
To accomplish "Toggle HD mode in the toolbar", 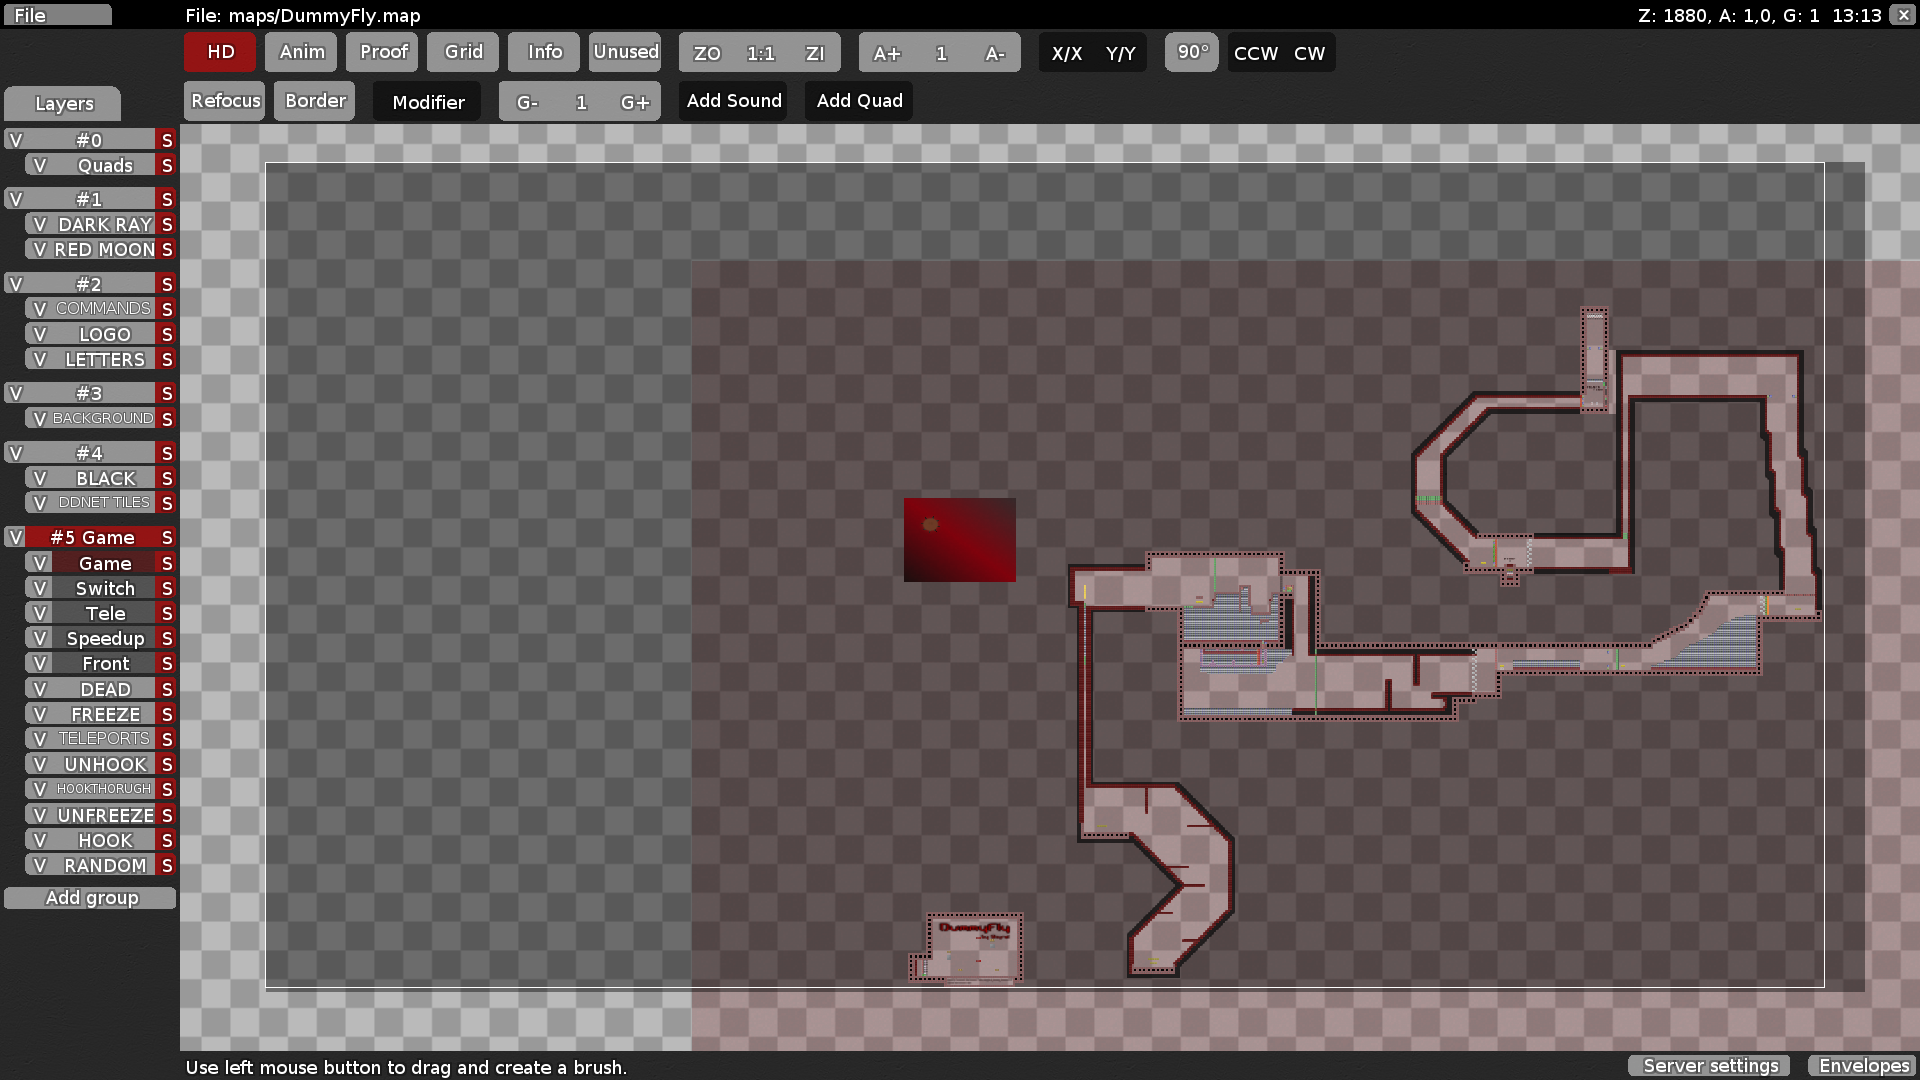I will [219, 52].
